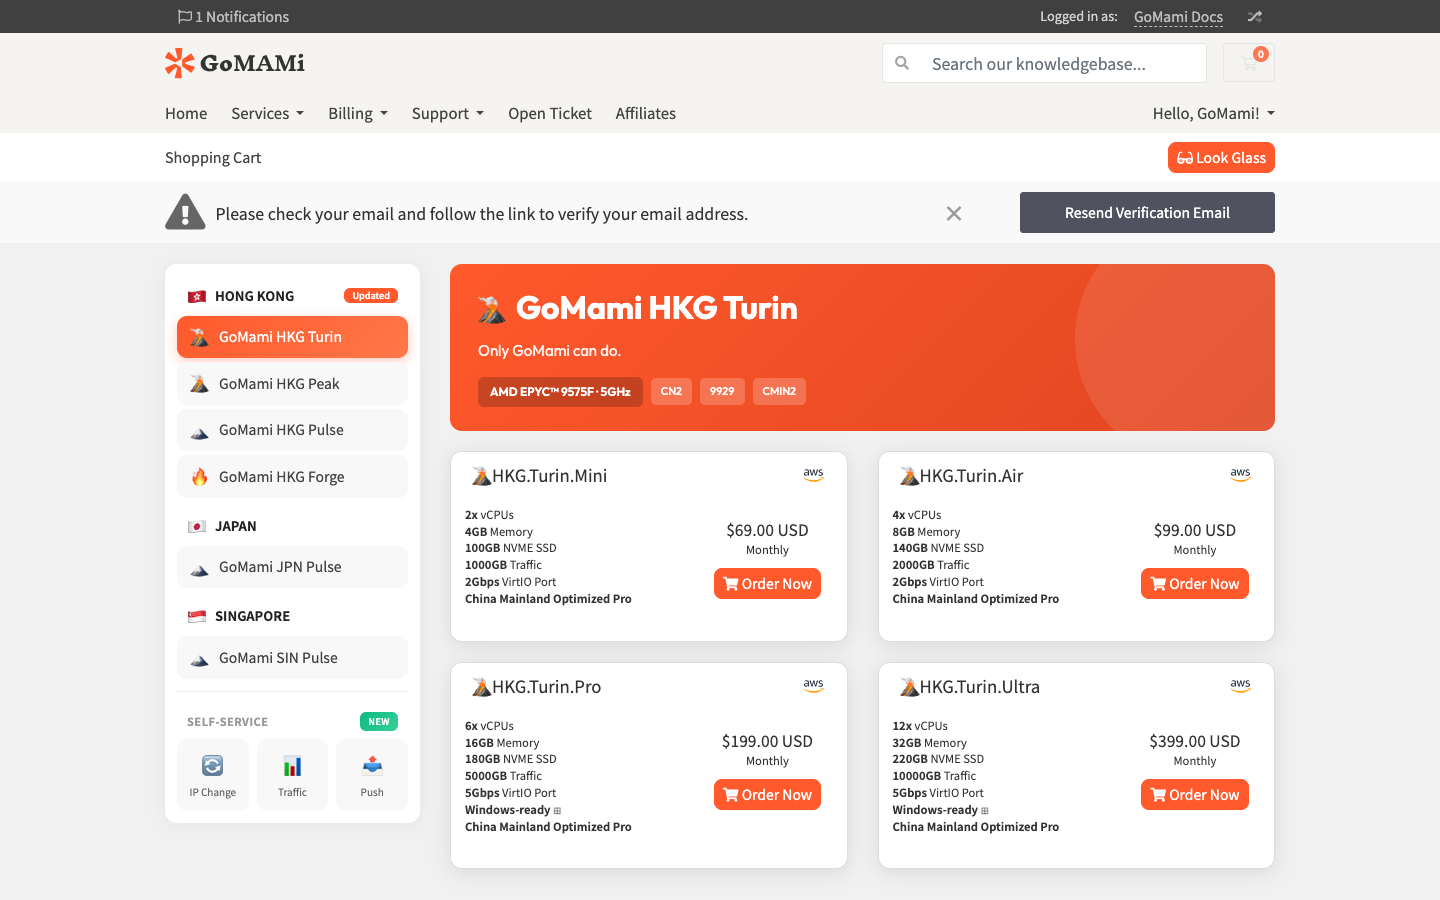The height and width of the screenshot is (900, 1440).
Task: Click the Hong Kong flag icon
Action: tap(197, 296)
